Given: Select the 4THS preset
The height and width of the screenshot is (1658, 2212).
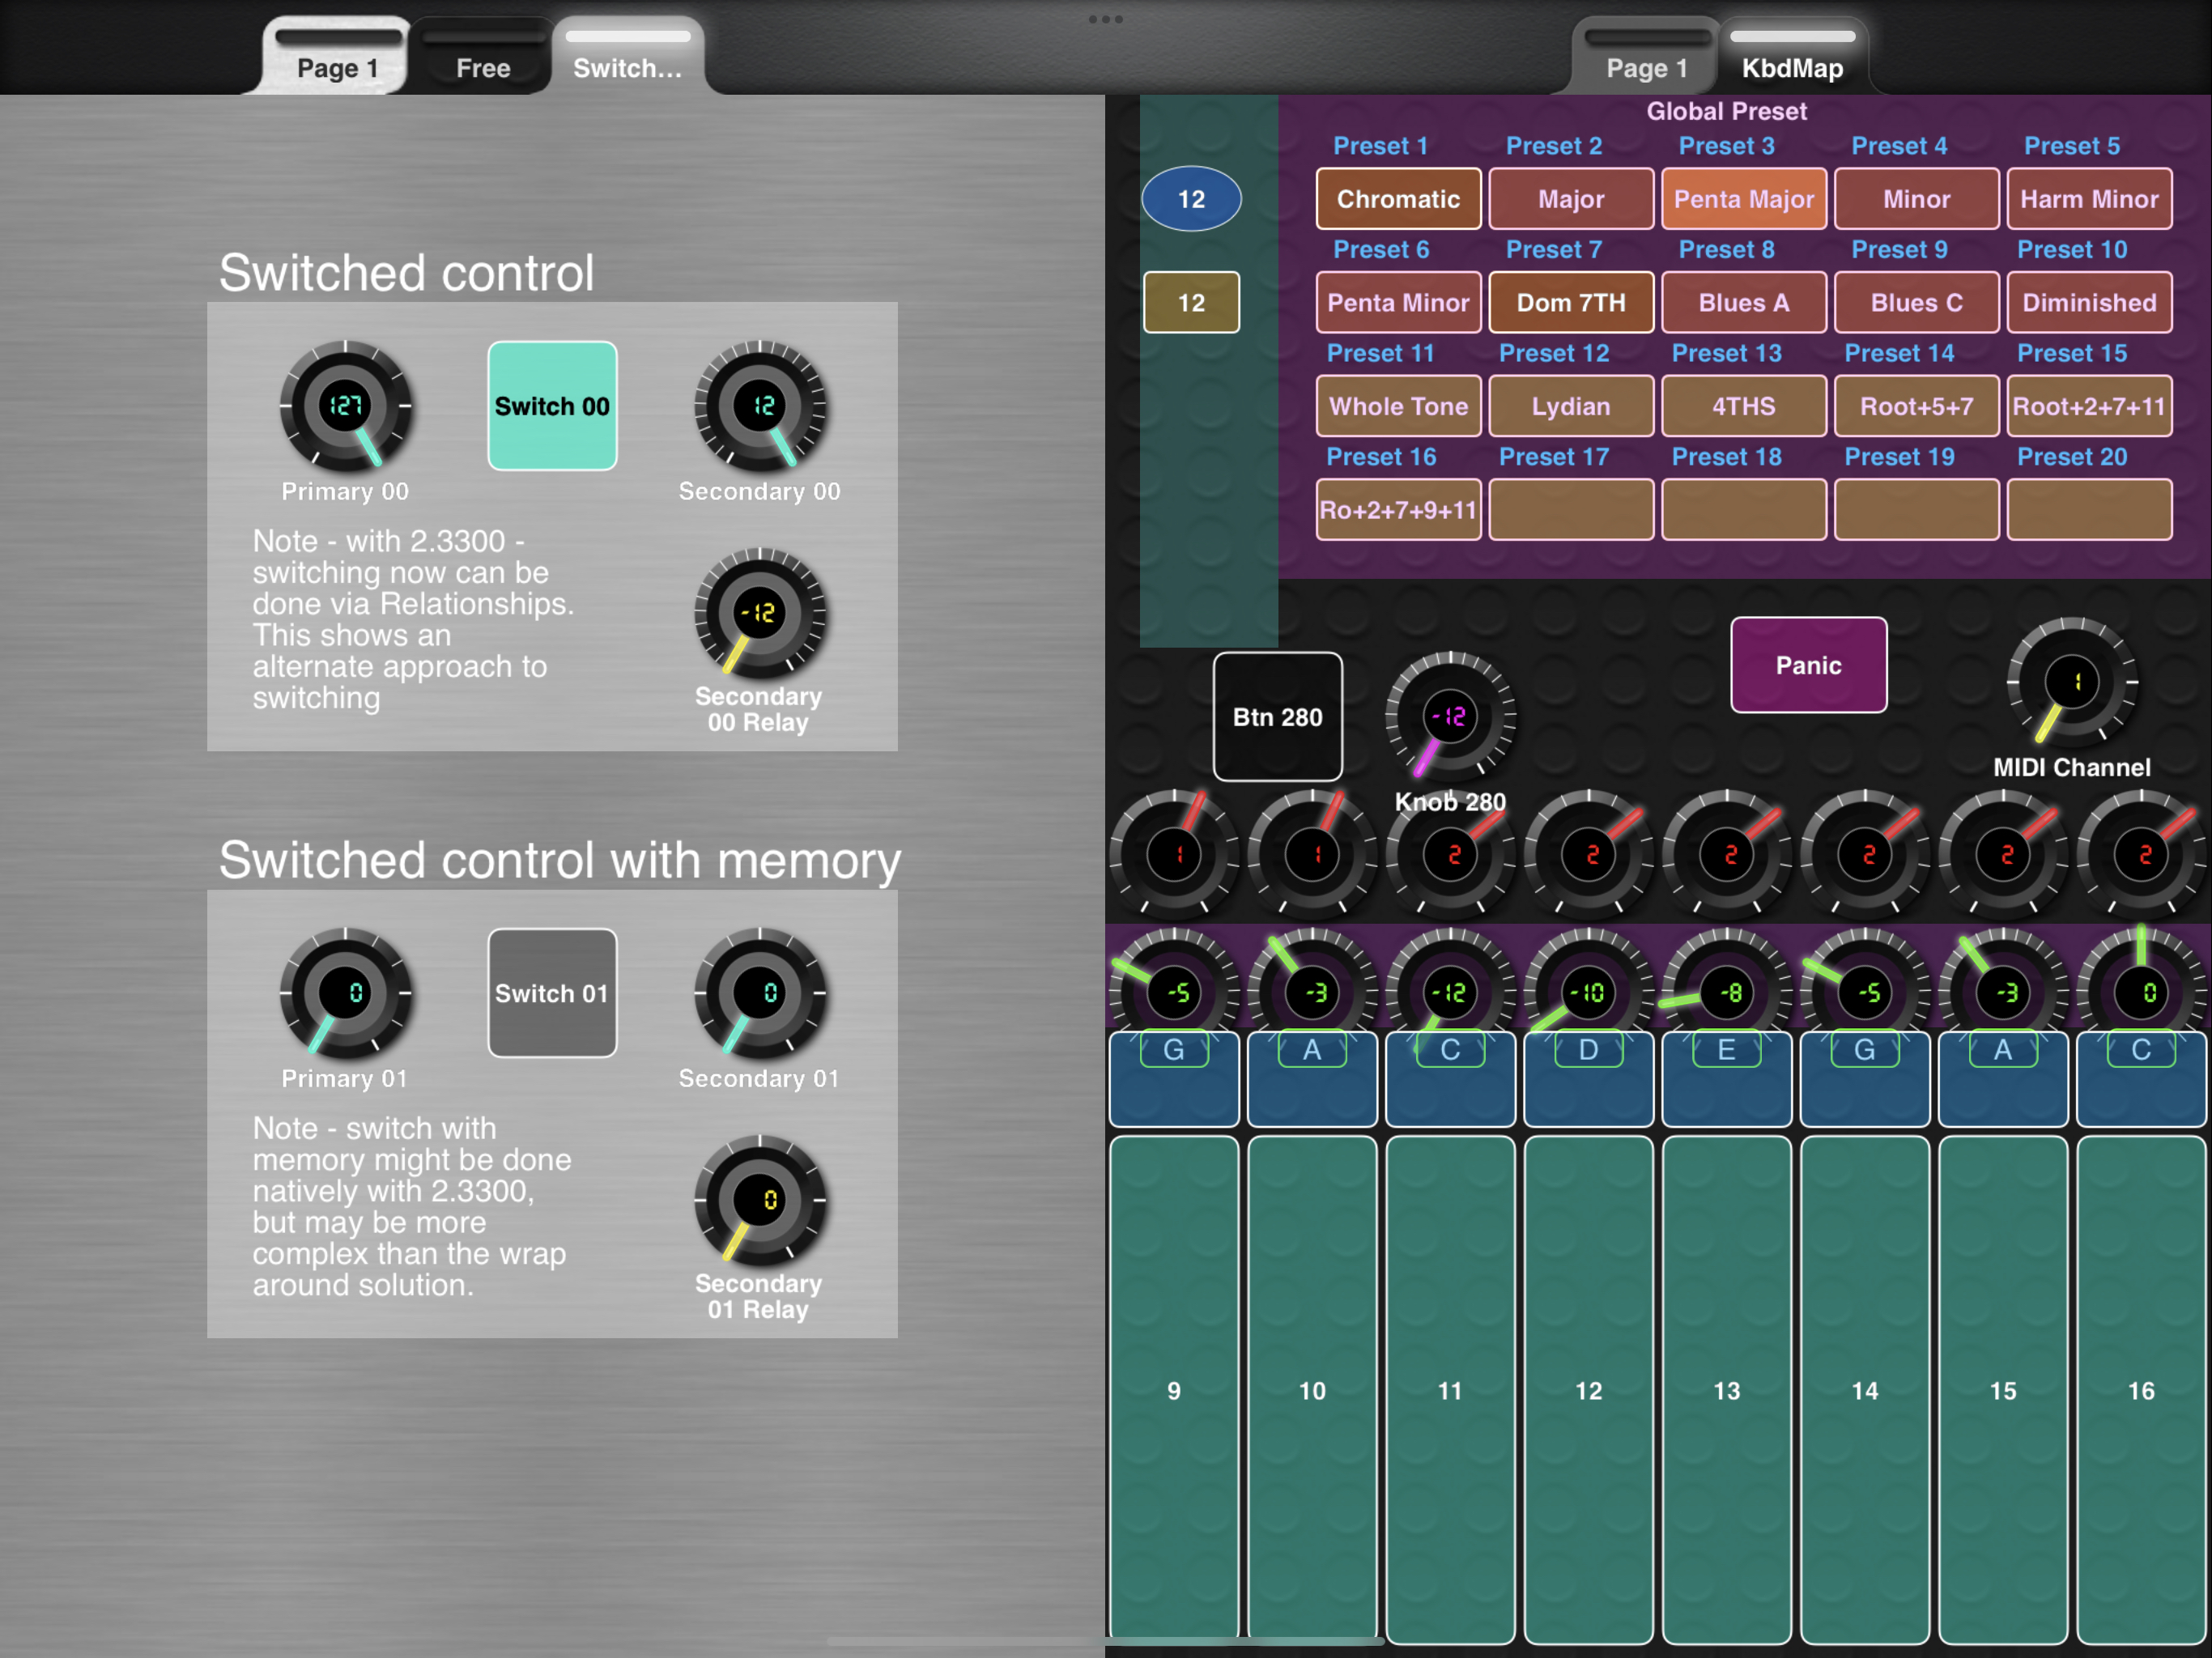Looking at the screenshot, I should coord(1744,406).
